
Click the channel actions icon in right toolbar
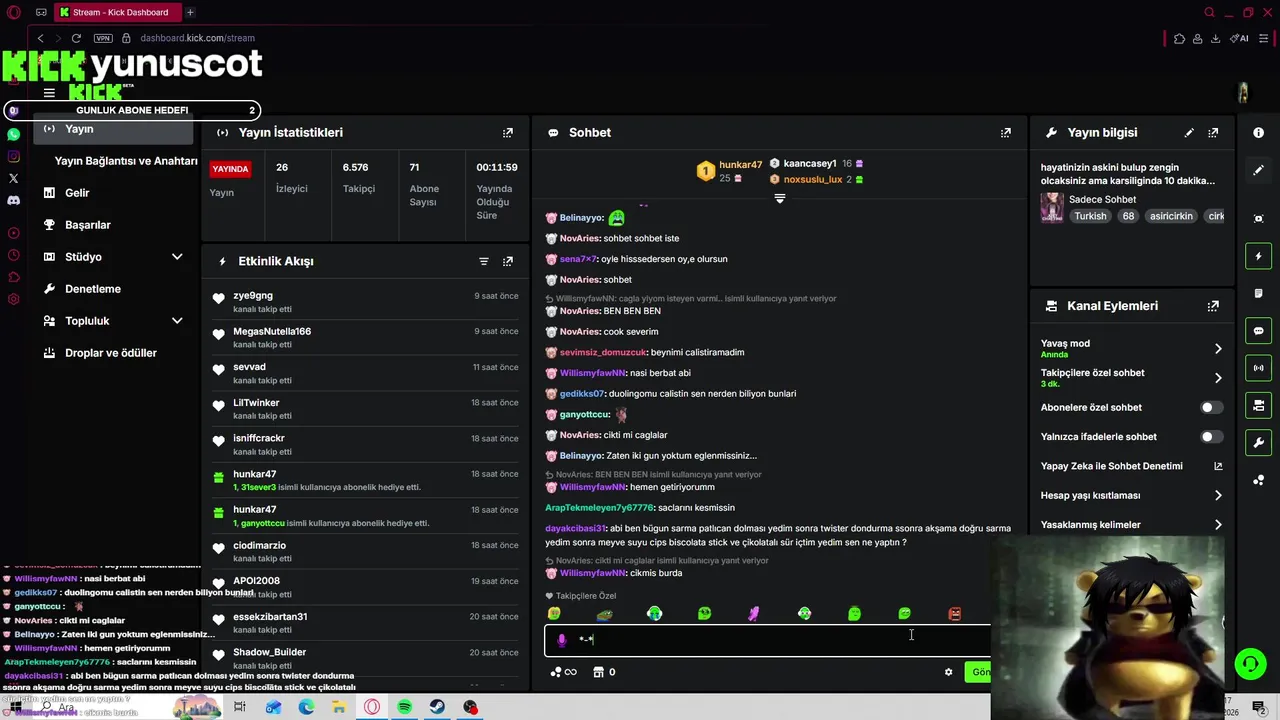[x=1258, y=405]
